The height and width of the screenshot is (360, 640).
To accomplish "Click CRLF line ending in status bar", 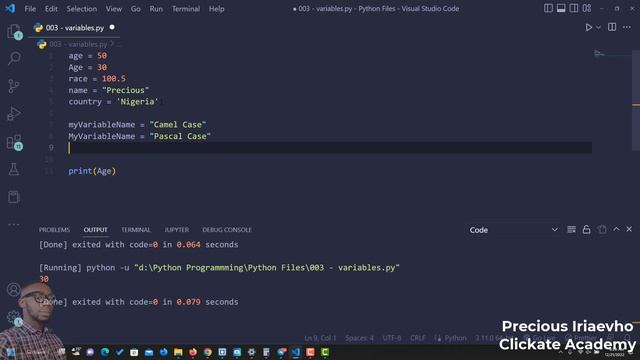I will click(x=418, y=338).
